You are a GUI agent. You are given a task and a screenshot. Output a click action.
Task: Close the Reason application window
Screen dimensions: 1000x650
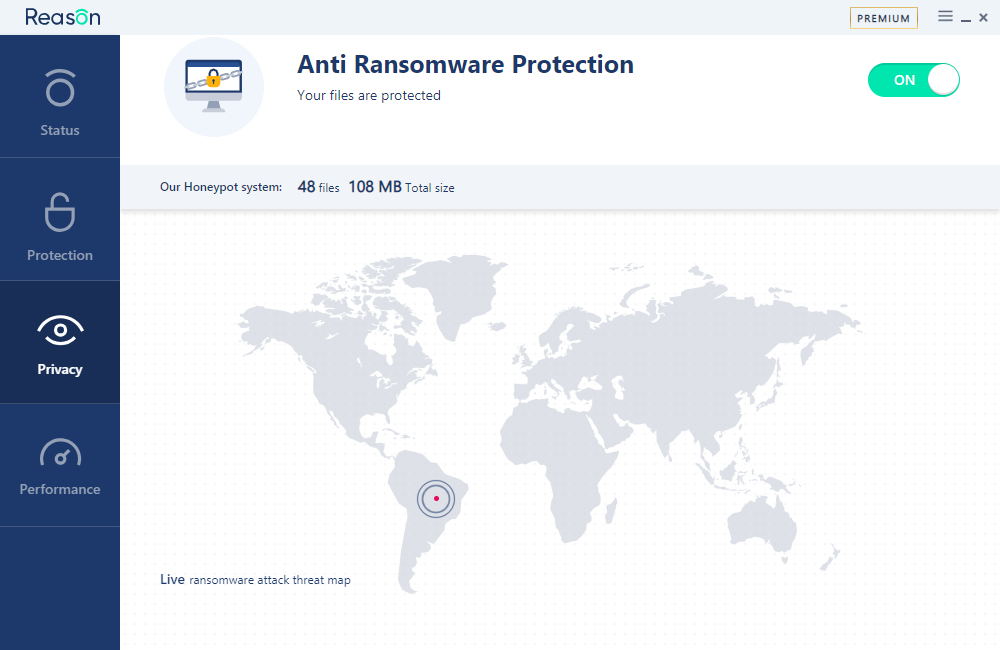click(983, 18)
